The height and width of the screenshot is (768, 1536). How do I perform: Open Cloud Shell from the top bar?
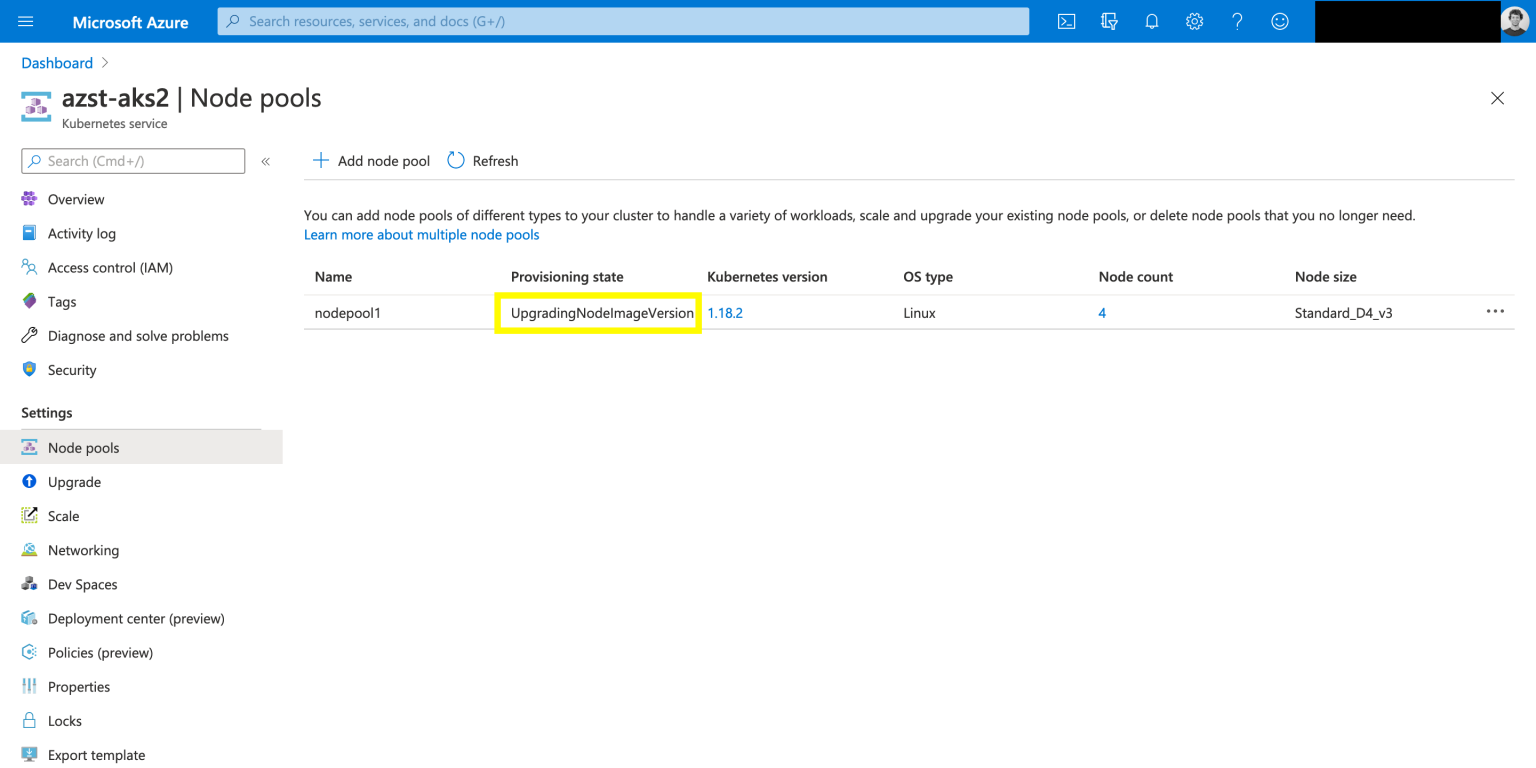tap(1066, 21)
